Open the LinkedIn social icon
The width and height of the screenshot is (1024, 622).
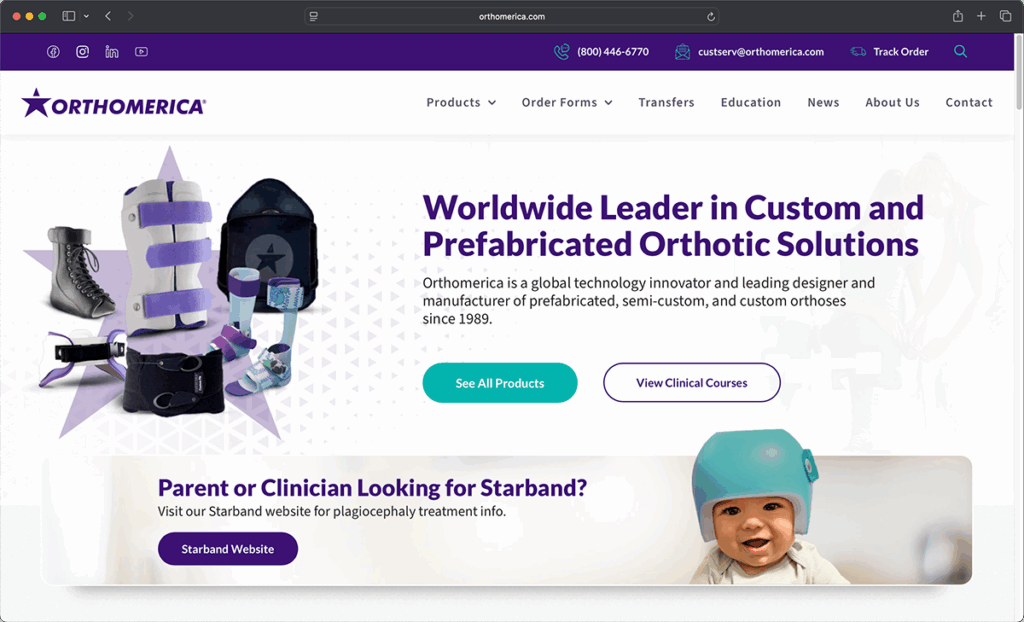tap(112, 52)
